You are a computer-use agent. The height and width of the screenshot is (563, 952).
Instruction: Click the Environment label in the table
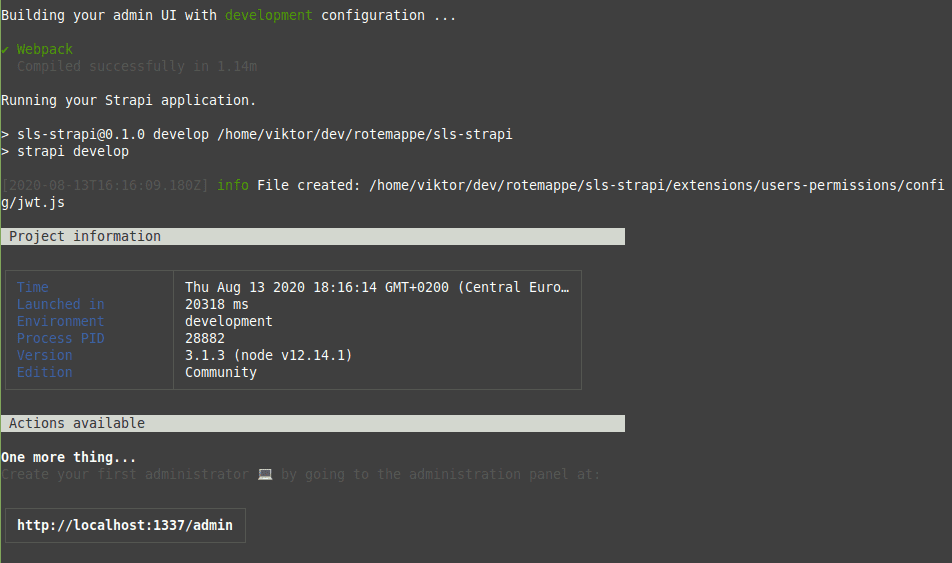click(60, 321)
